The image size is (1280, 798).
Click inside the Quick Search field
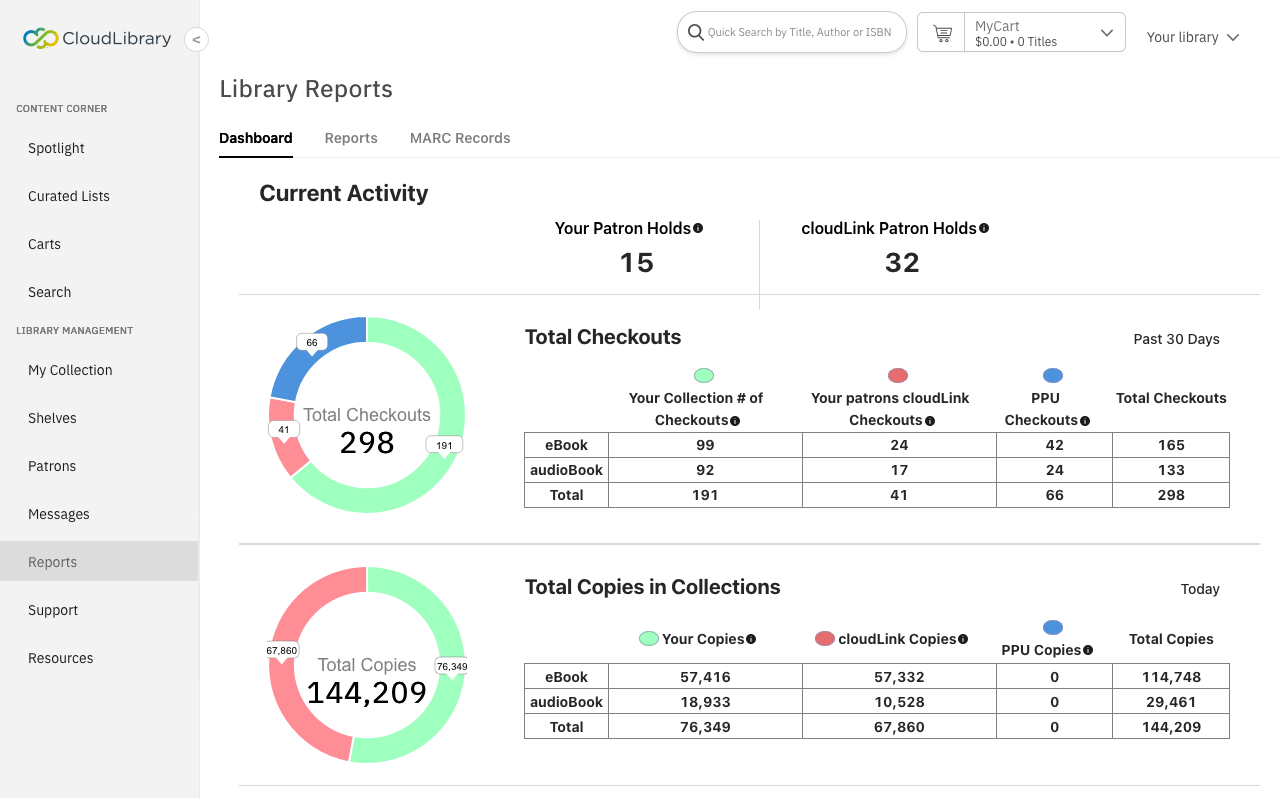[x=790, y=32]
